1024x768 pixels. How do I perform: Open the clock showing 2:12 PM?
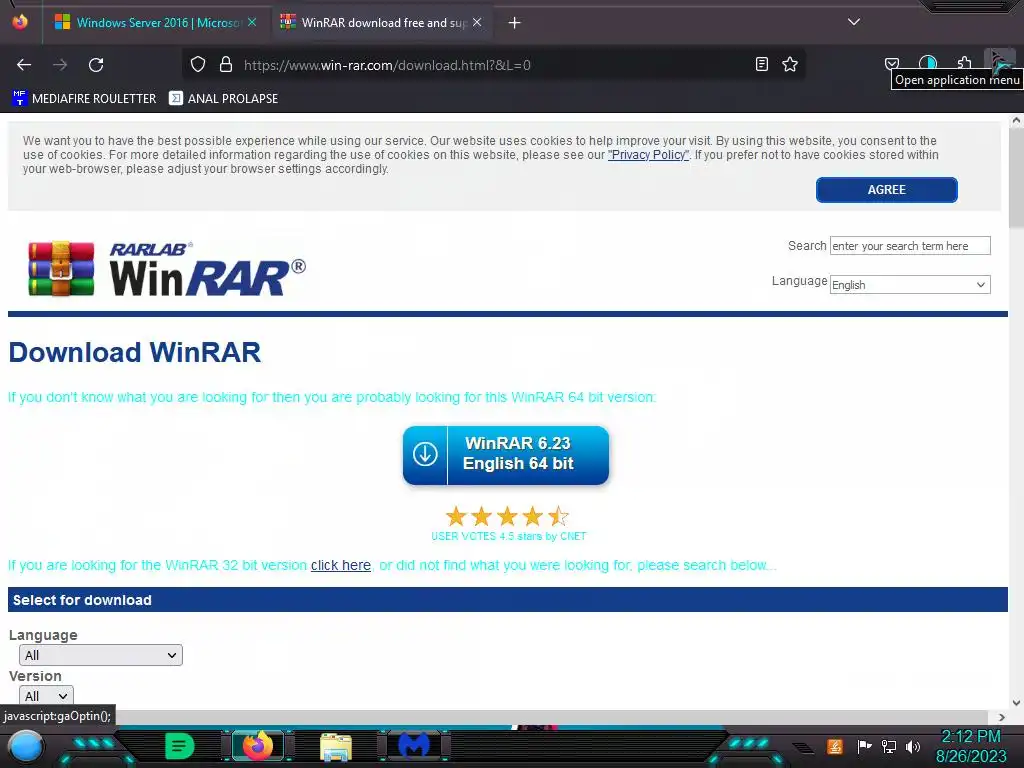[971, 746]
